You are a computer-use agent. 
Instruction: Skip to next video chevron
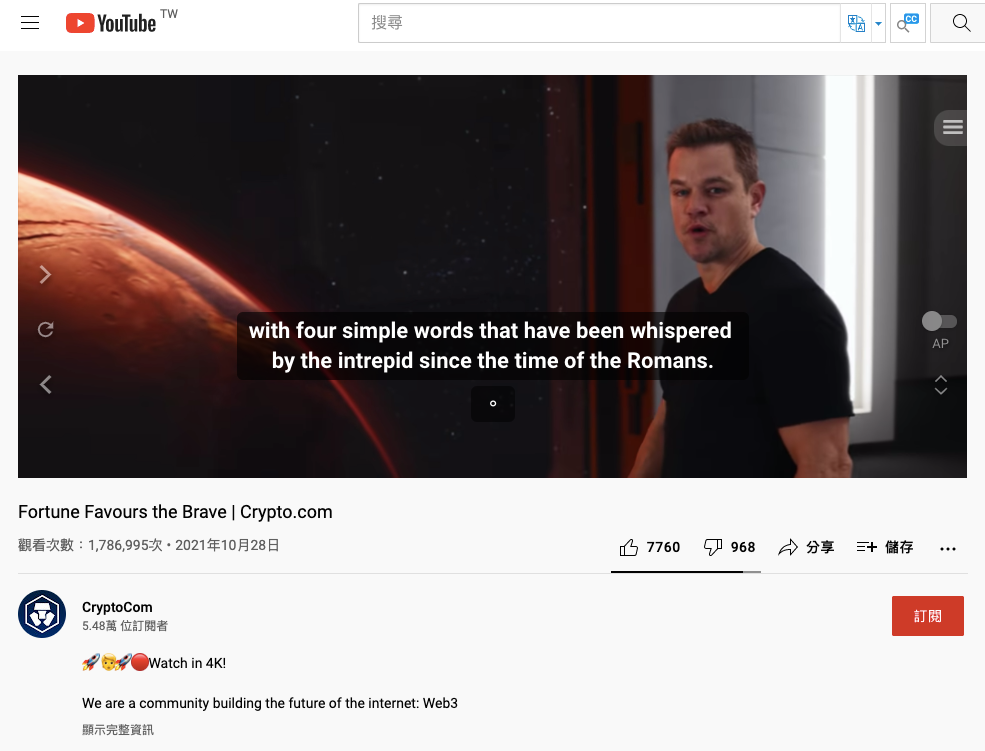(45, 274)
